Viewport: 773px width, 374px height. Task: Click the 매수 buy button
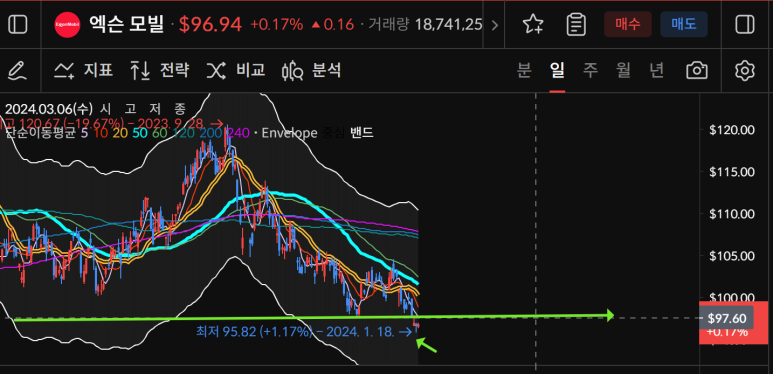click(x=628, y=24)
